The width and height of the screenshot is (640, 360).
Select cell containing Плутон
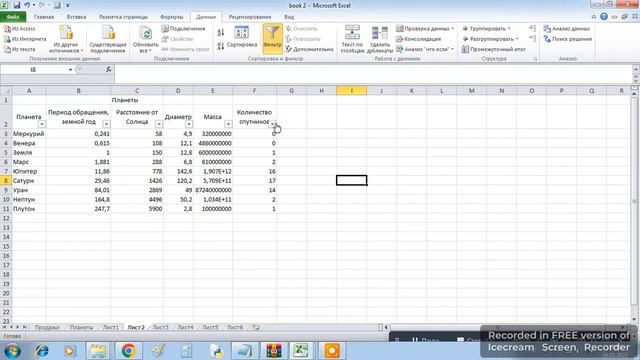(29, 209)
